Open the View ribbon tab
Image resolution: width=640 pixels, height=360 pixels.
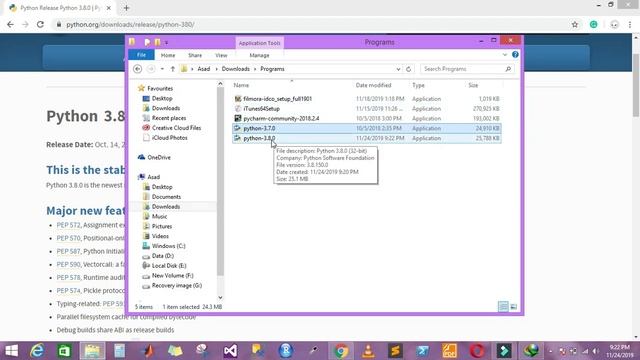tap(221, 55)
